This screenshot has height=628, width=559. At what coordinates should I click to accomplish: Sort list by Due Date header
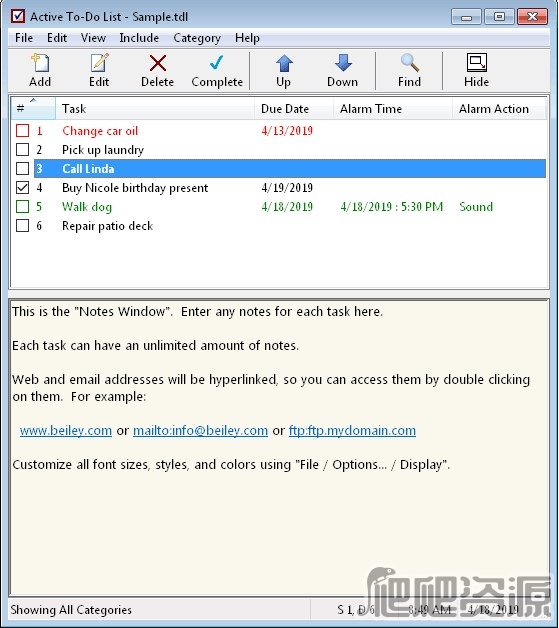(294, 109)
